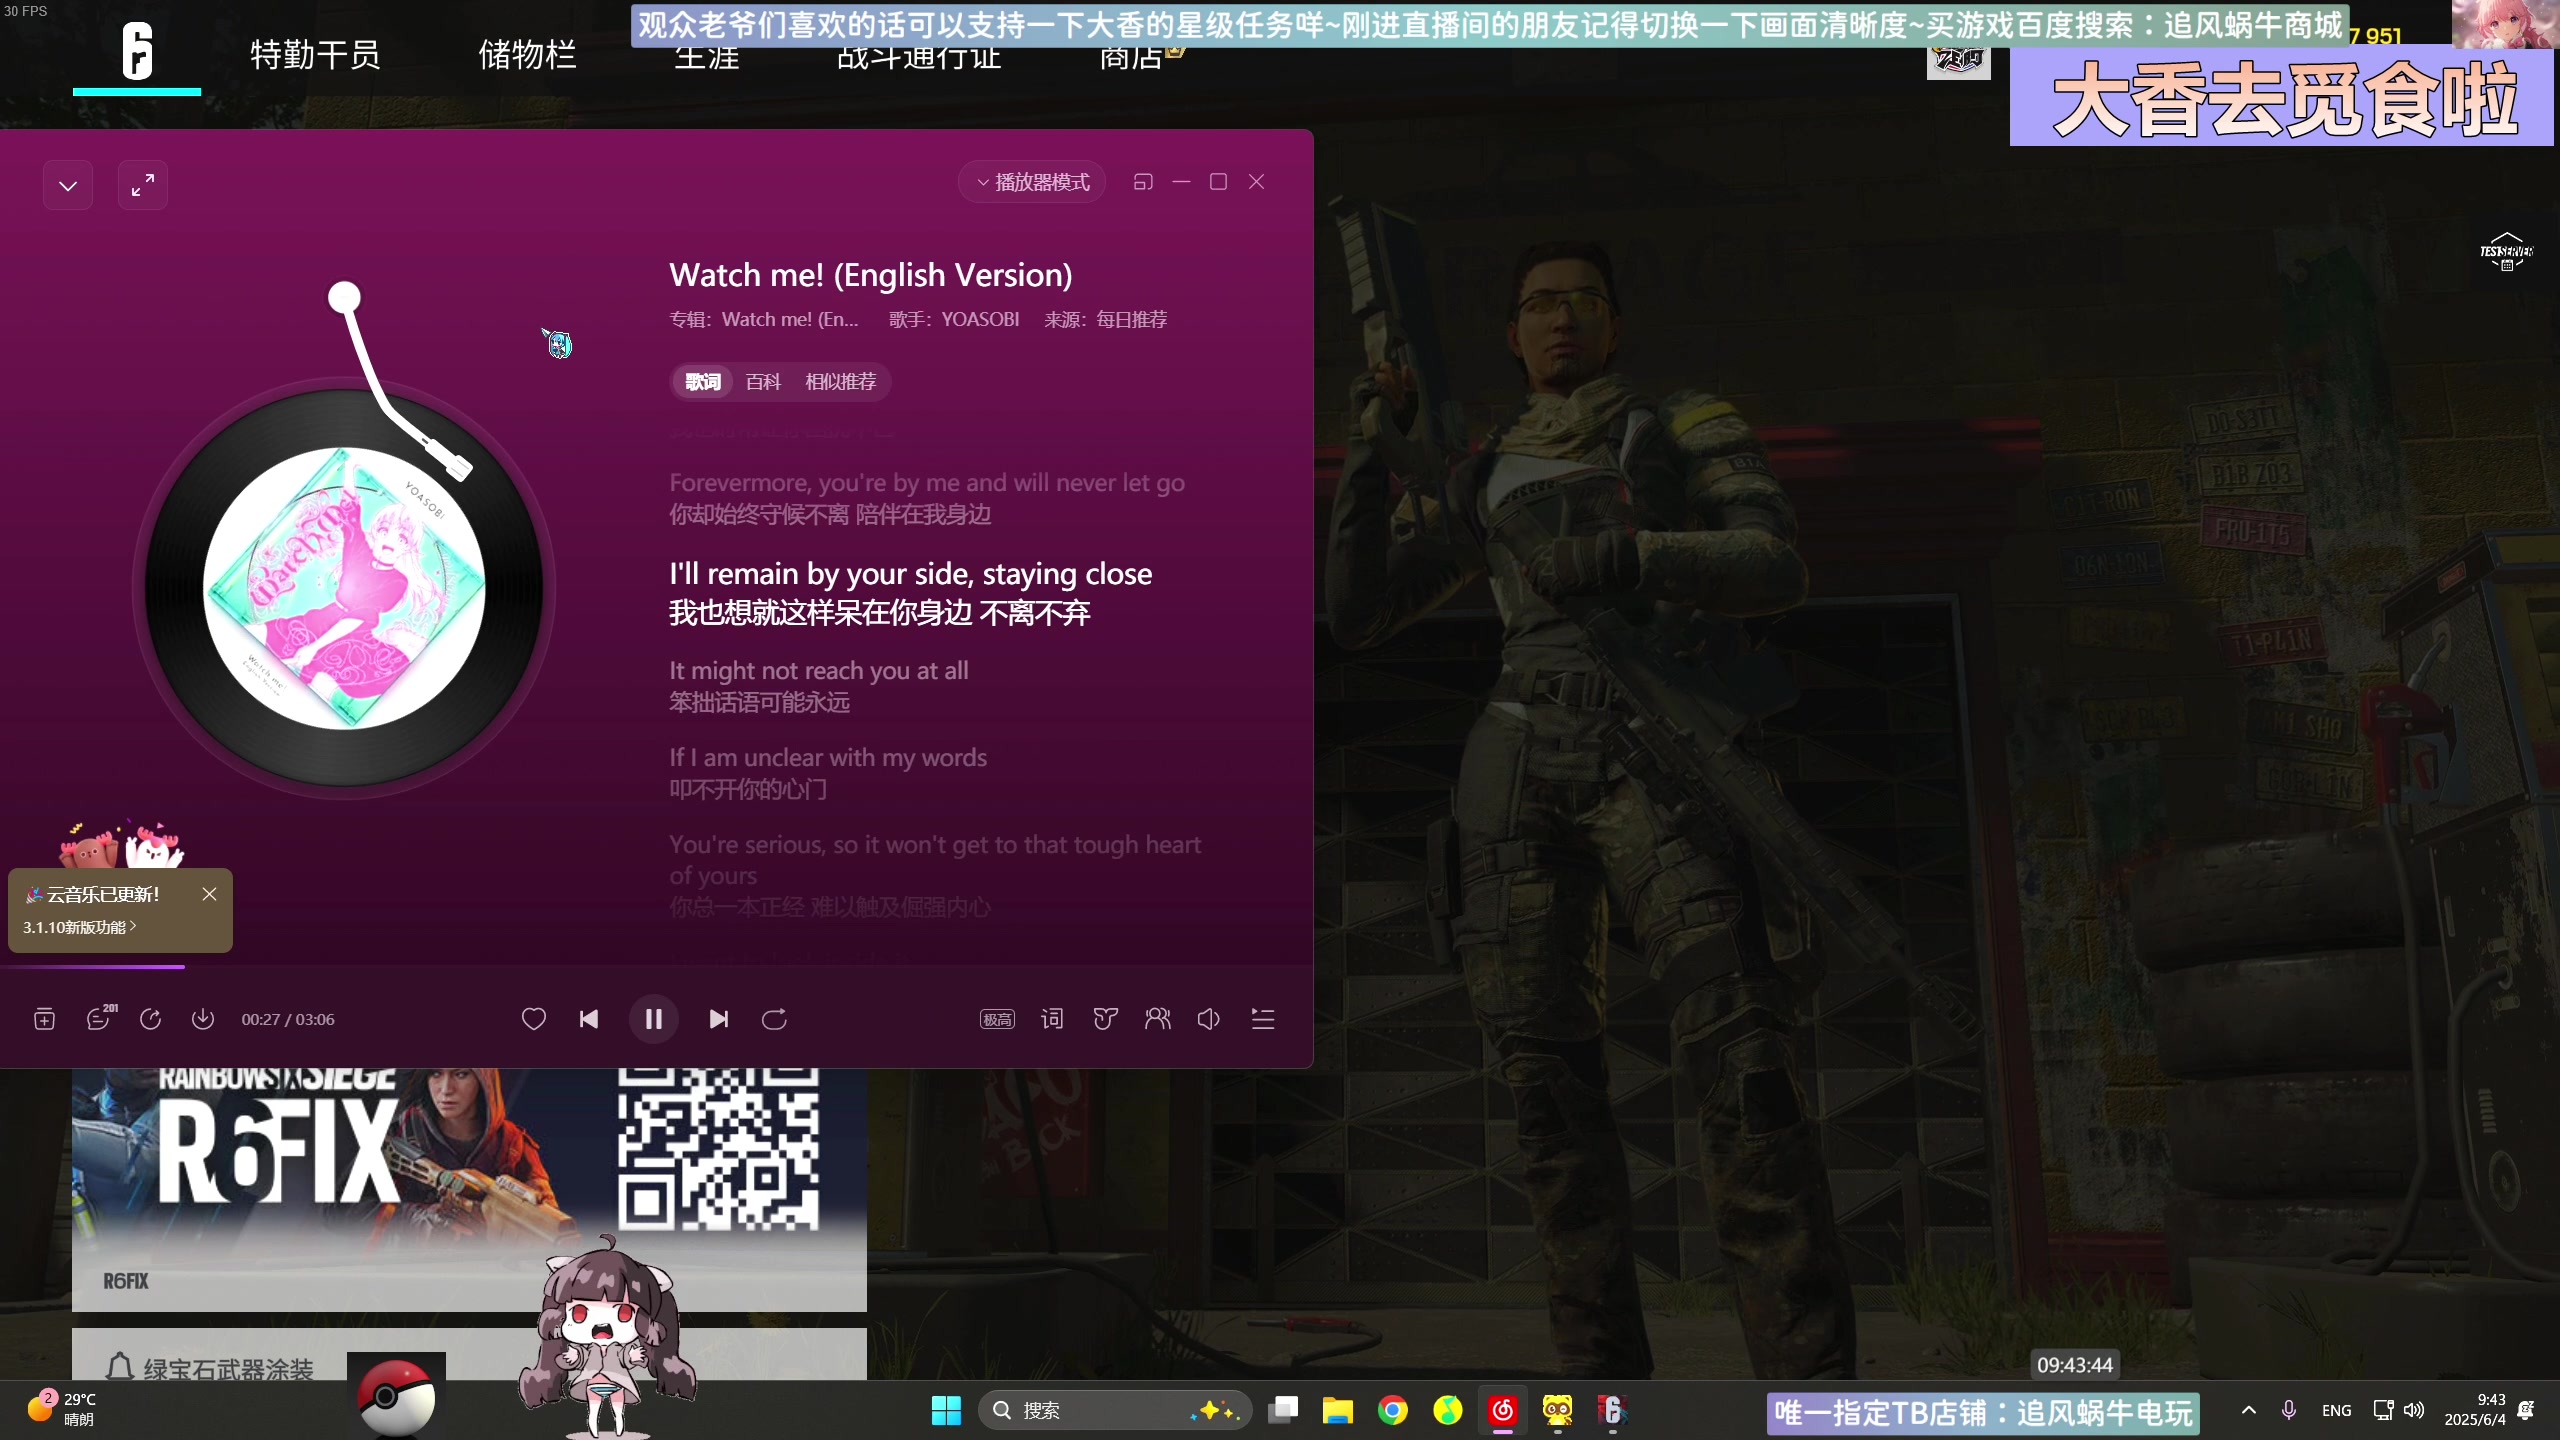
Task: Open network settings tray icon
Action: coord(2384,1410)
